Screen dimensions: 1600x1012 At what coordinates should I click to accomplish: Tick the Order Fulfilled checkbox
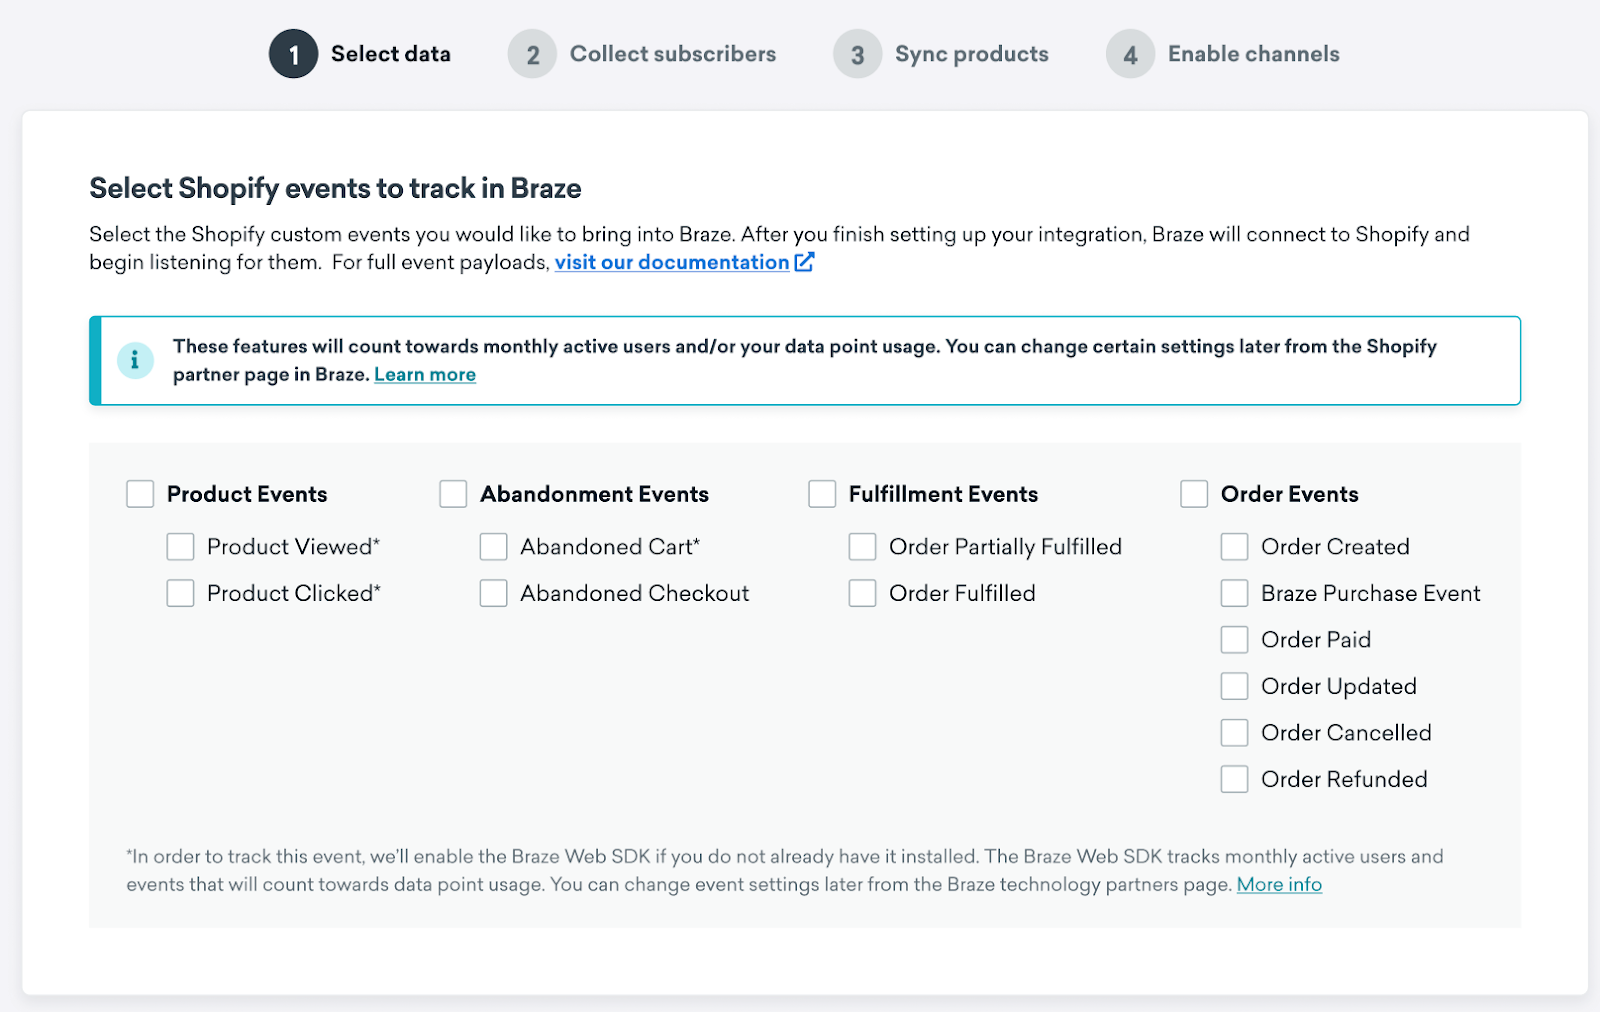point(862,593)
